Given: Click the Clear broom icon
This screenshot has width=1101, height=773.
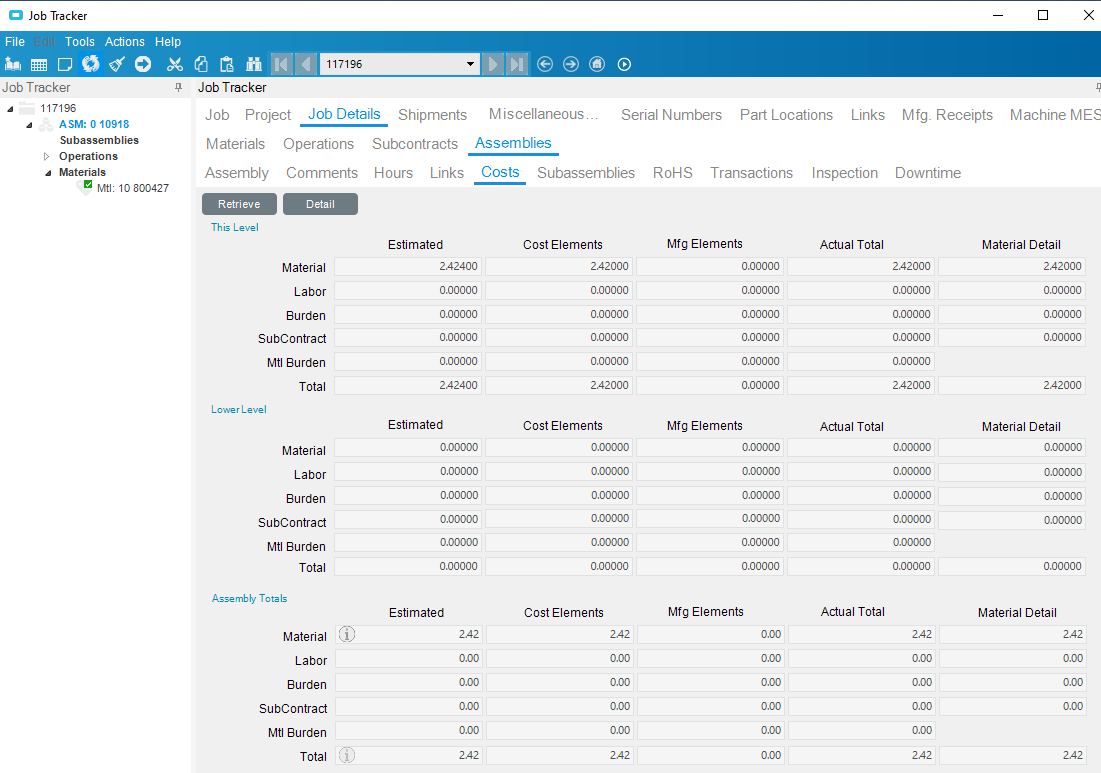Looking at the screenshot, I should click(117, 64).
